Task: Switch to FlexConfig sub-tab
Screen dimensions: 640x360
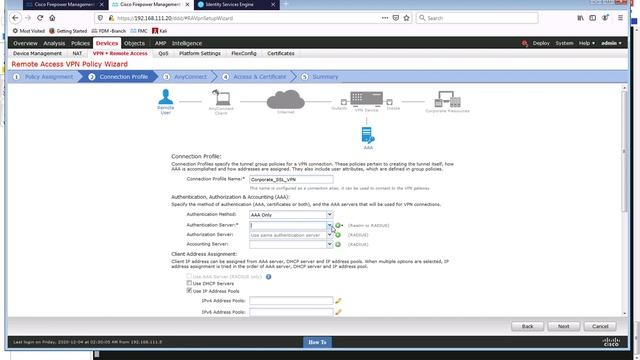Action: 244,53
